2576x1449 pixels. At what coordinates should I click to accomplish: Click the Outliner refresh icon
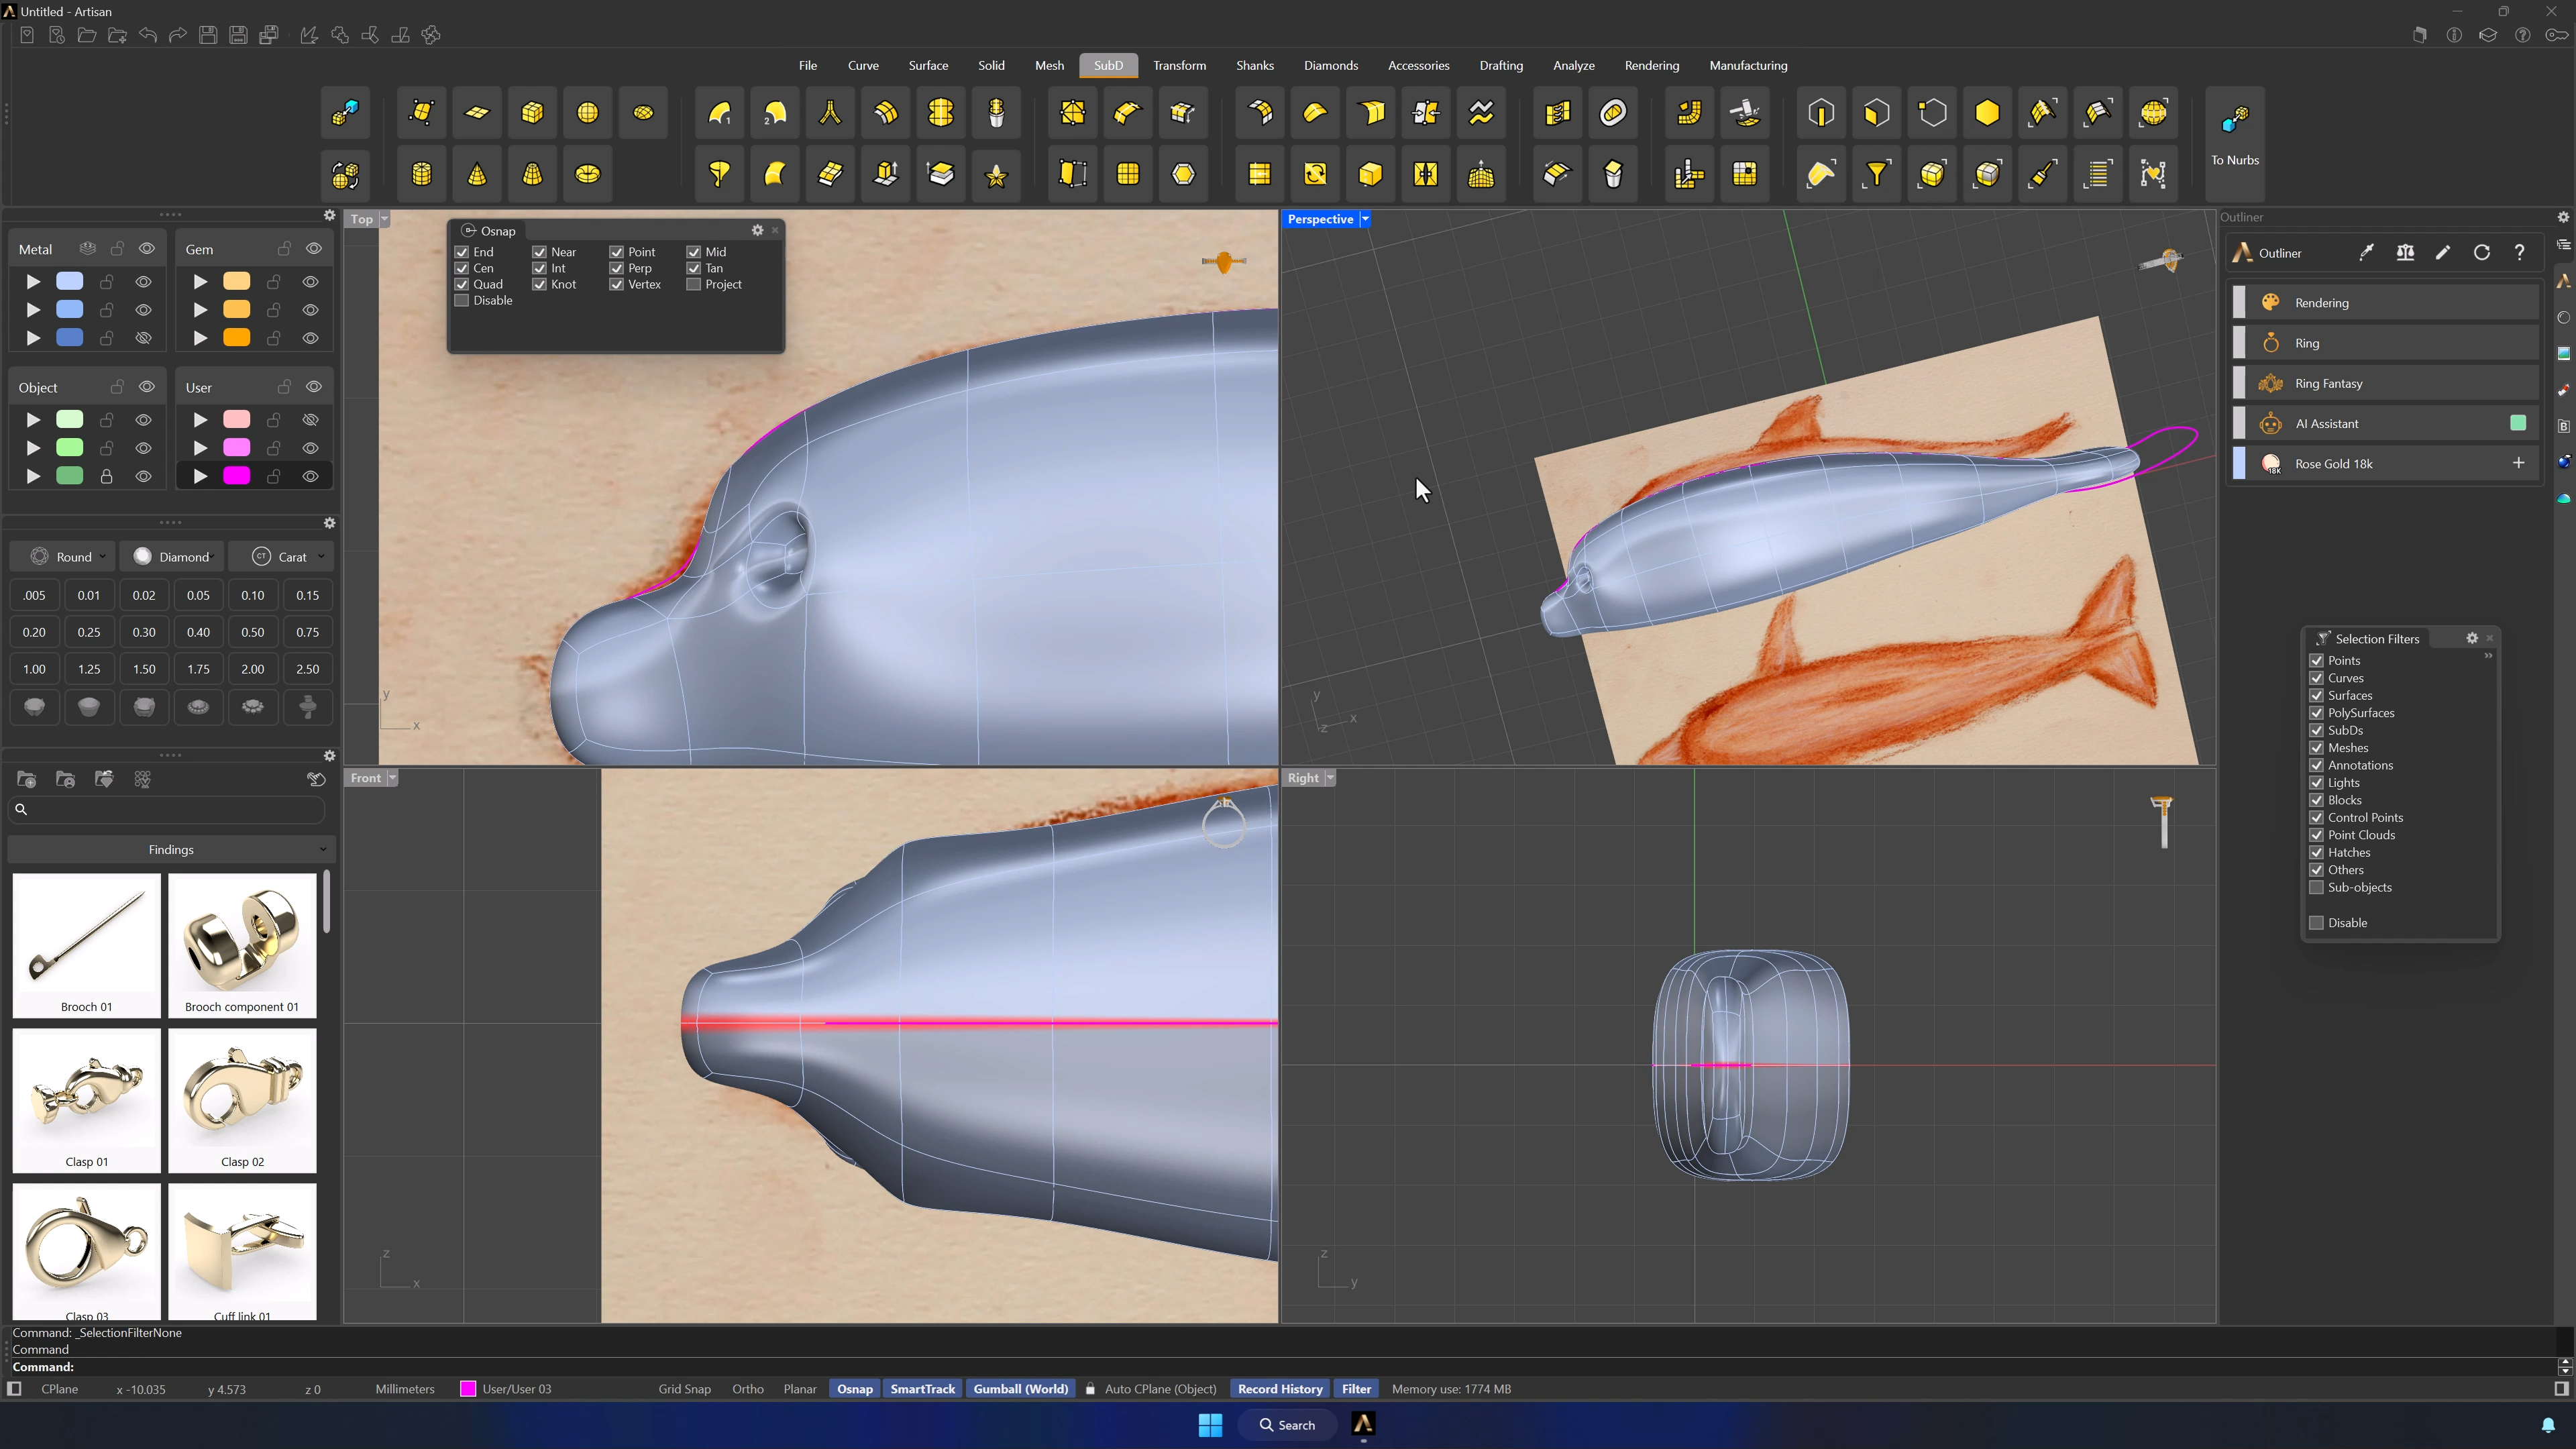click(2481, 253)
